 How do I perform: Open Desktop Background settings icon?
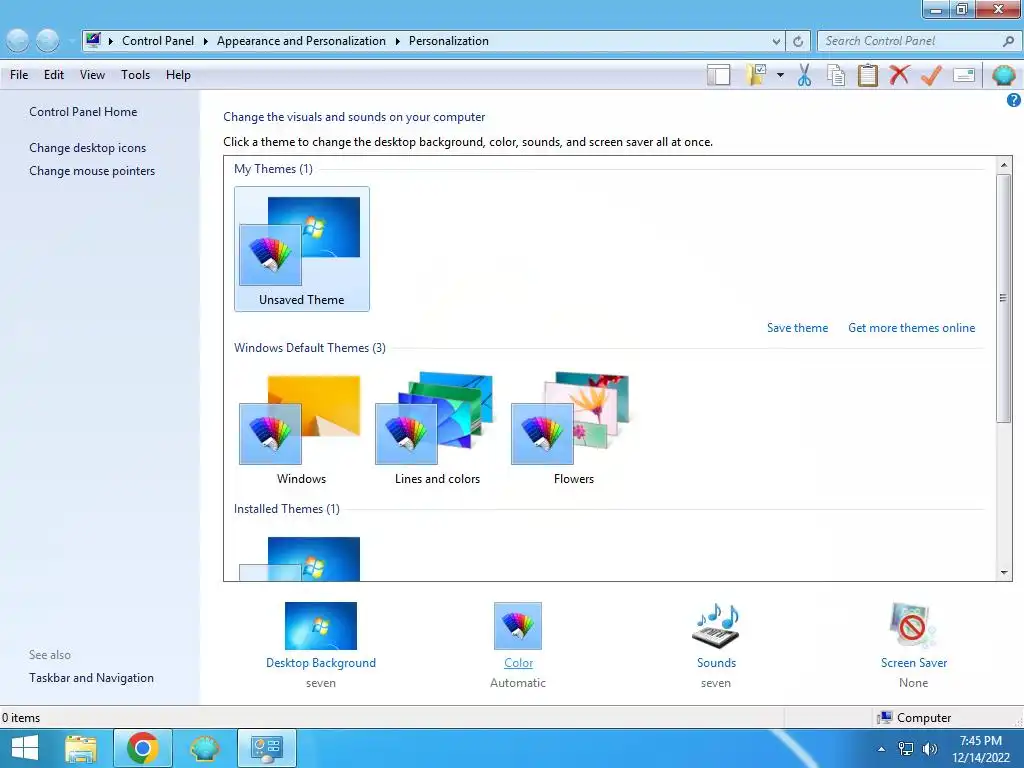click(x=321, y=626)
